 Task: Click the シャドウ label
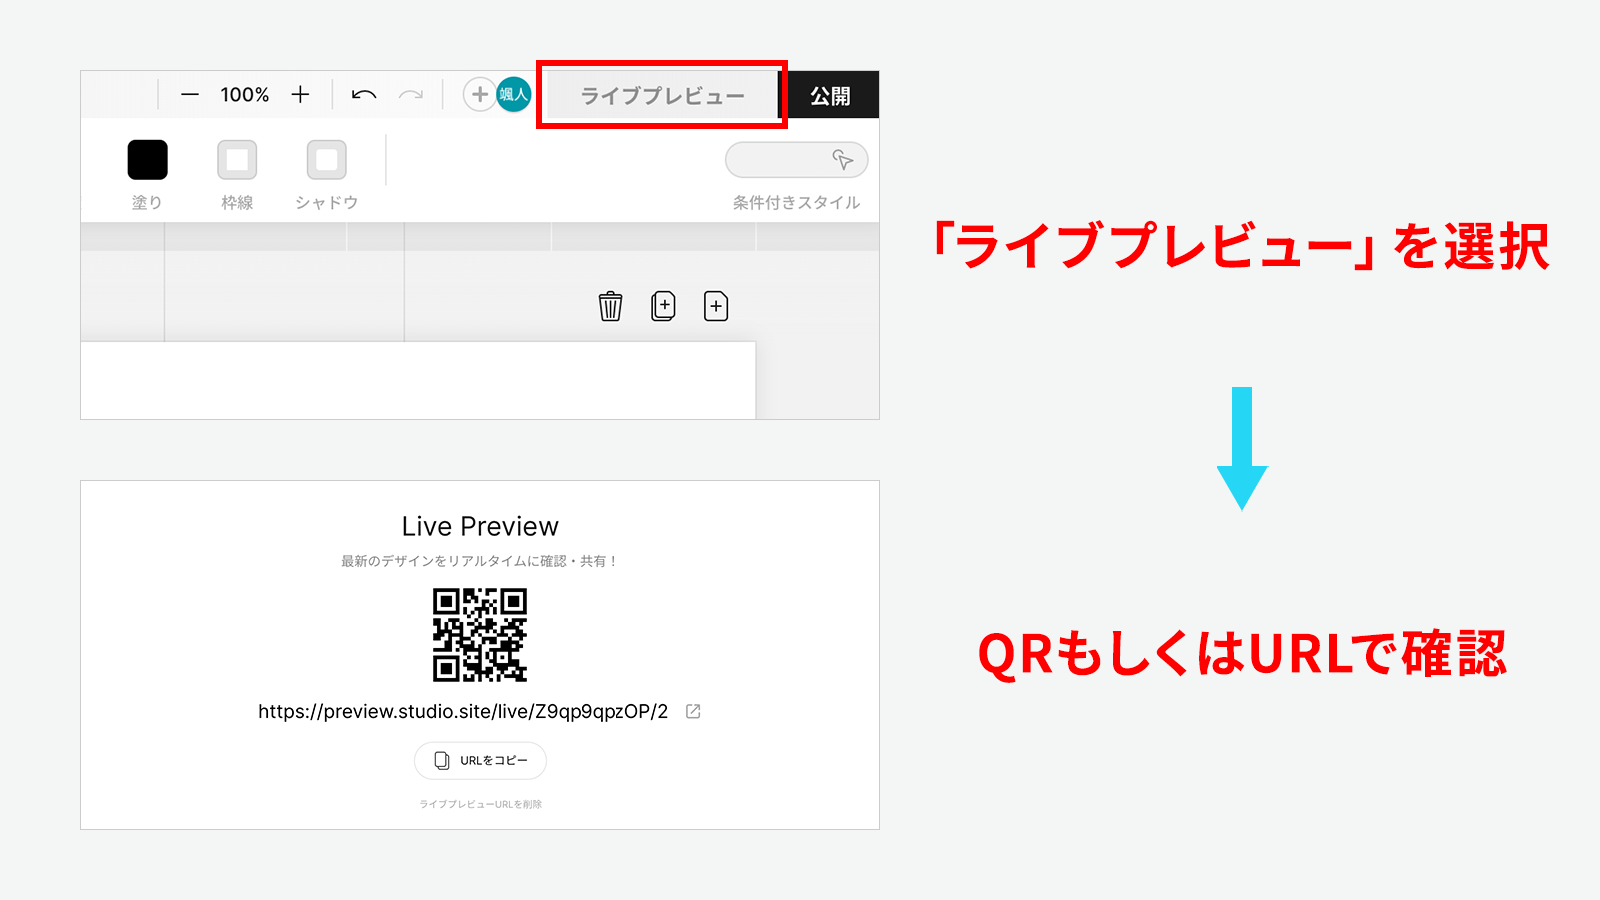tap(327, 202)
